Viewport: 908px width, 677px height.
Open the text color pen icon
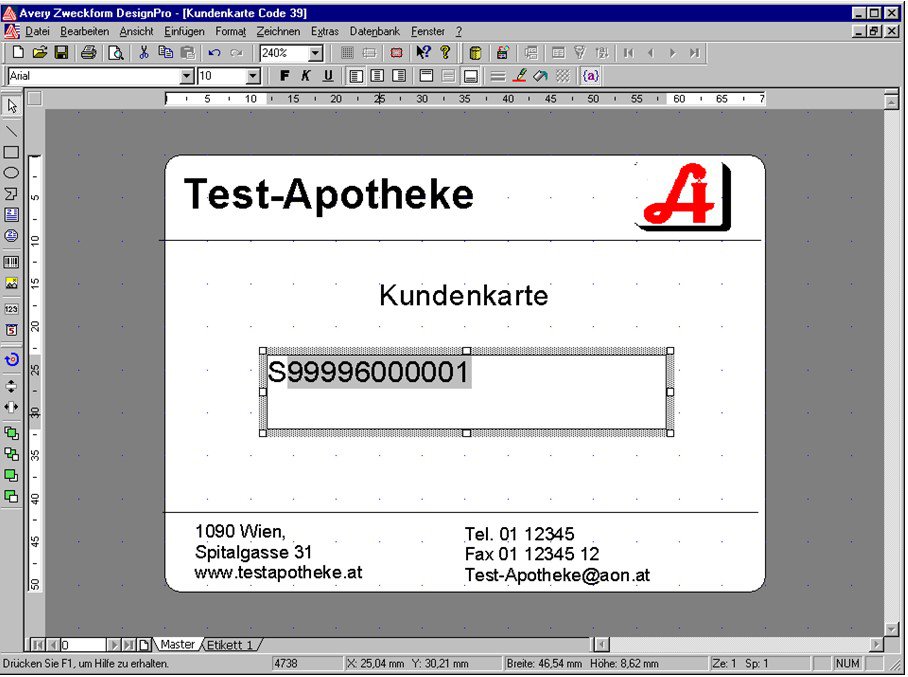[x=519, y=76]
